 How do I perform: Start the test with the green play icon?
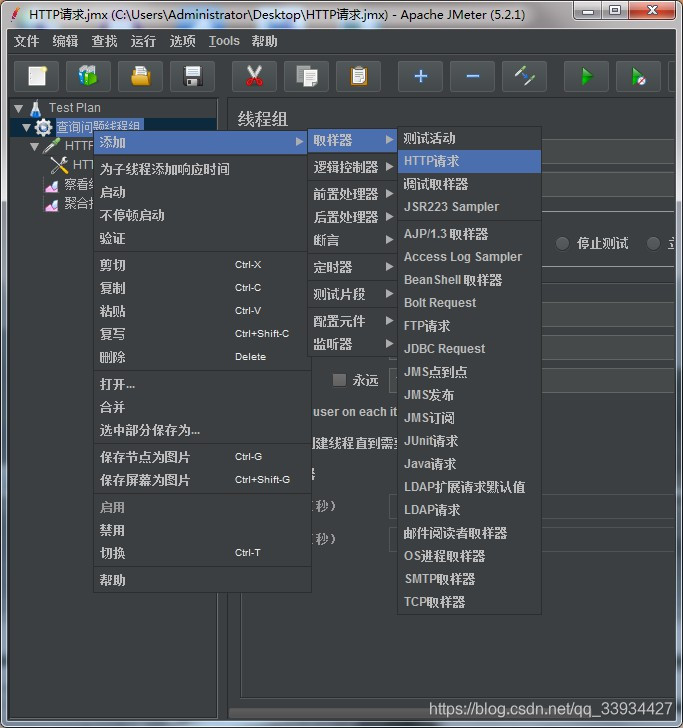[x=586, y=76]
